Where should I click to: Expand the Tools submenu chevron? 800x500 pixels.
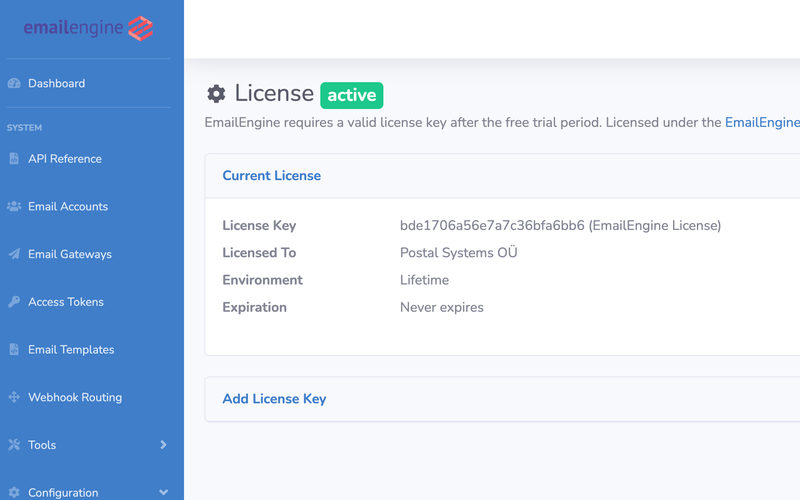pyautogui.click(x=163, y=445)
